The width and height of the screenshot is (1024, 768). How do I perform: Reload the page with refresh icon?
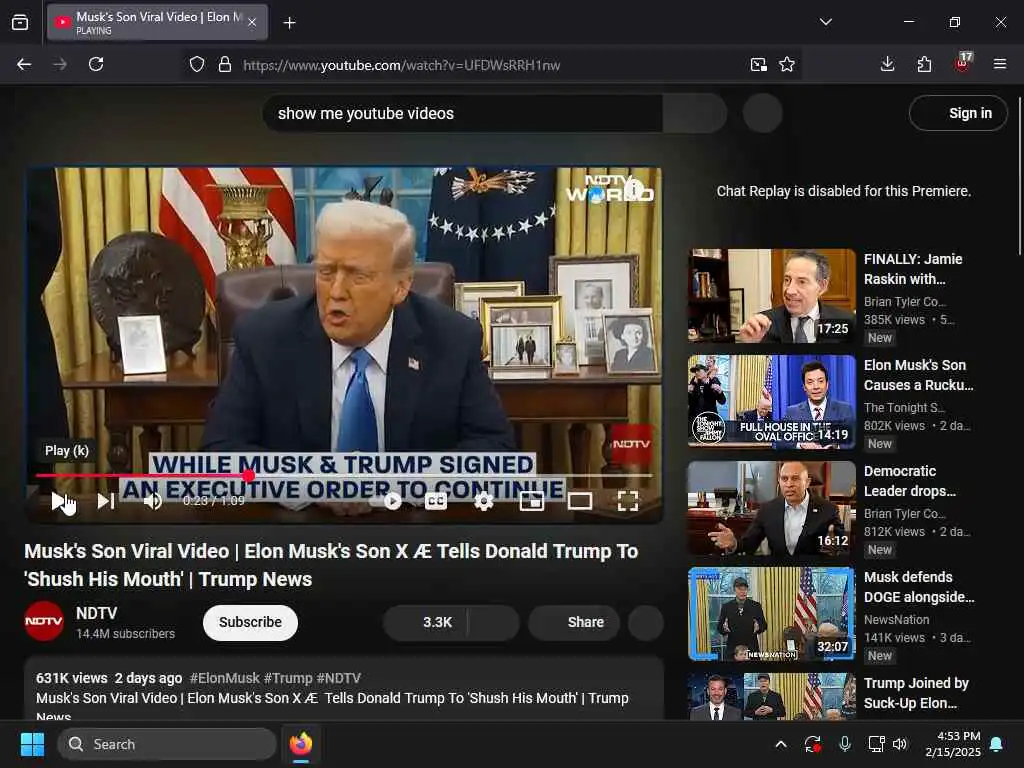click(x=96, y=64)
